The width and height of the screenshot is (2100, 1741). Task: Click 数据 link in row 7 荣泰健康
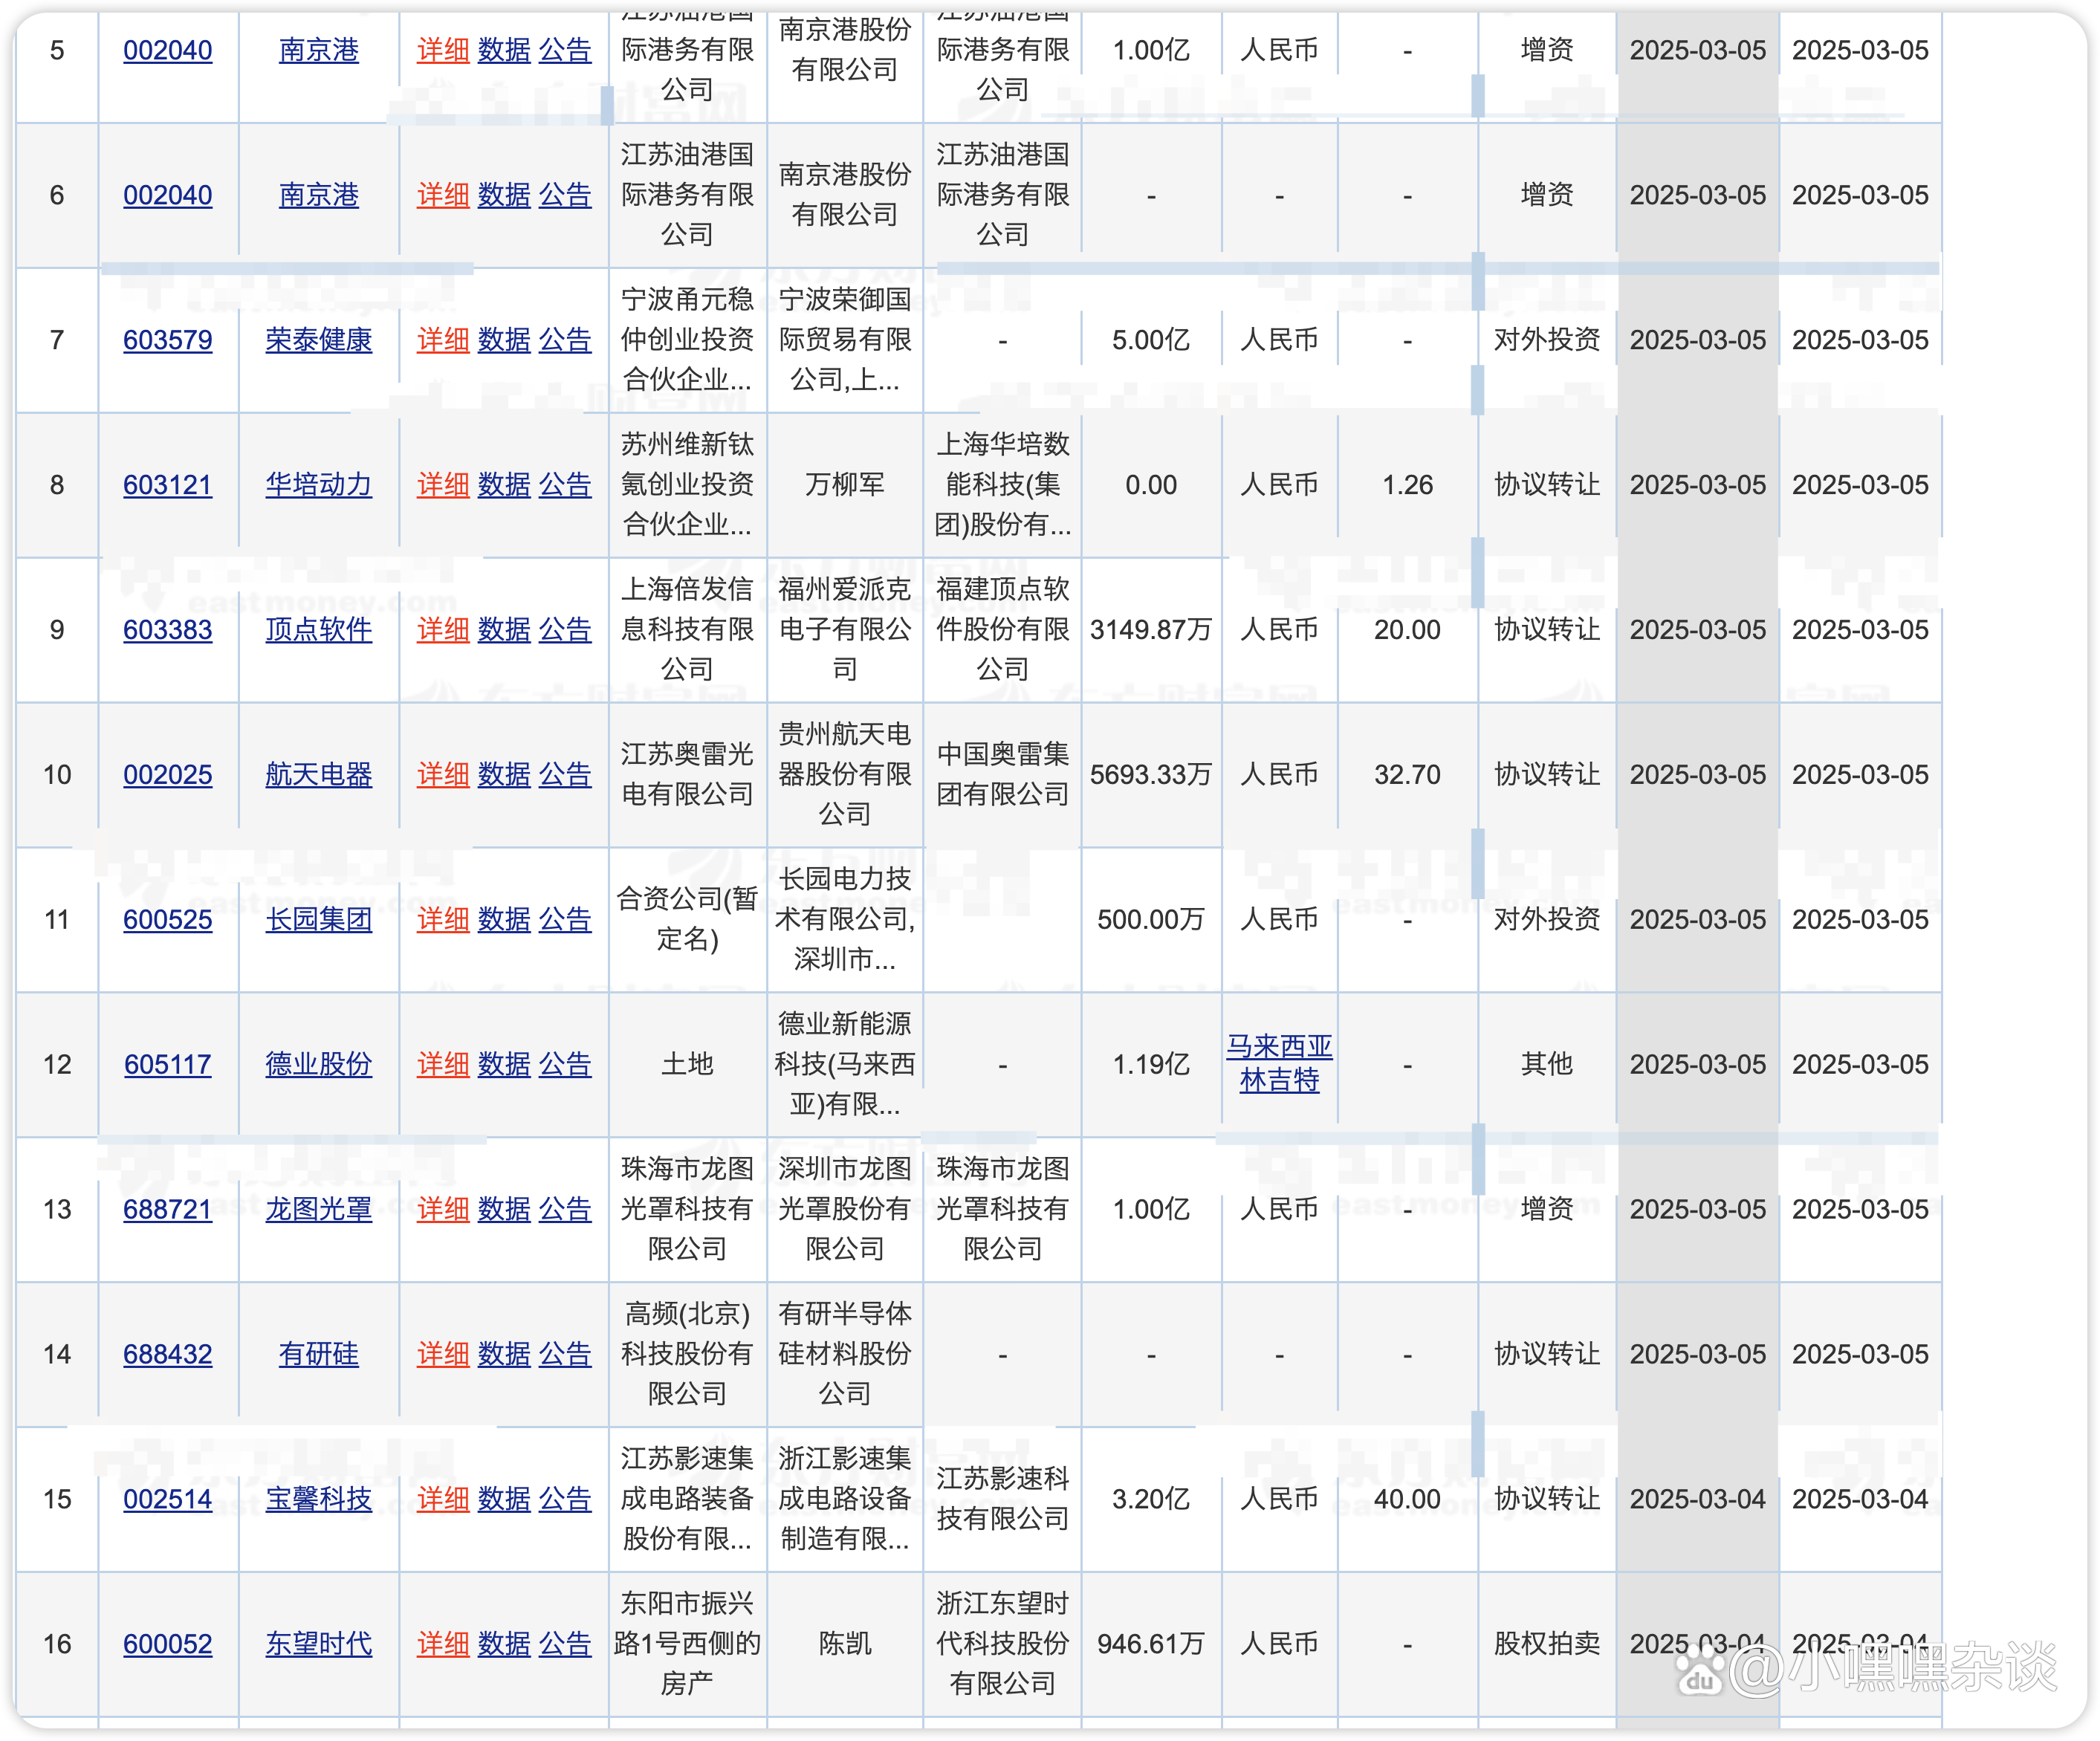(x=504, y=340)
